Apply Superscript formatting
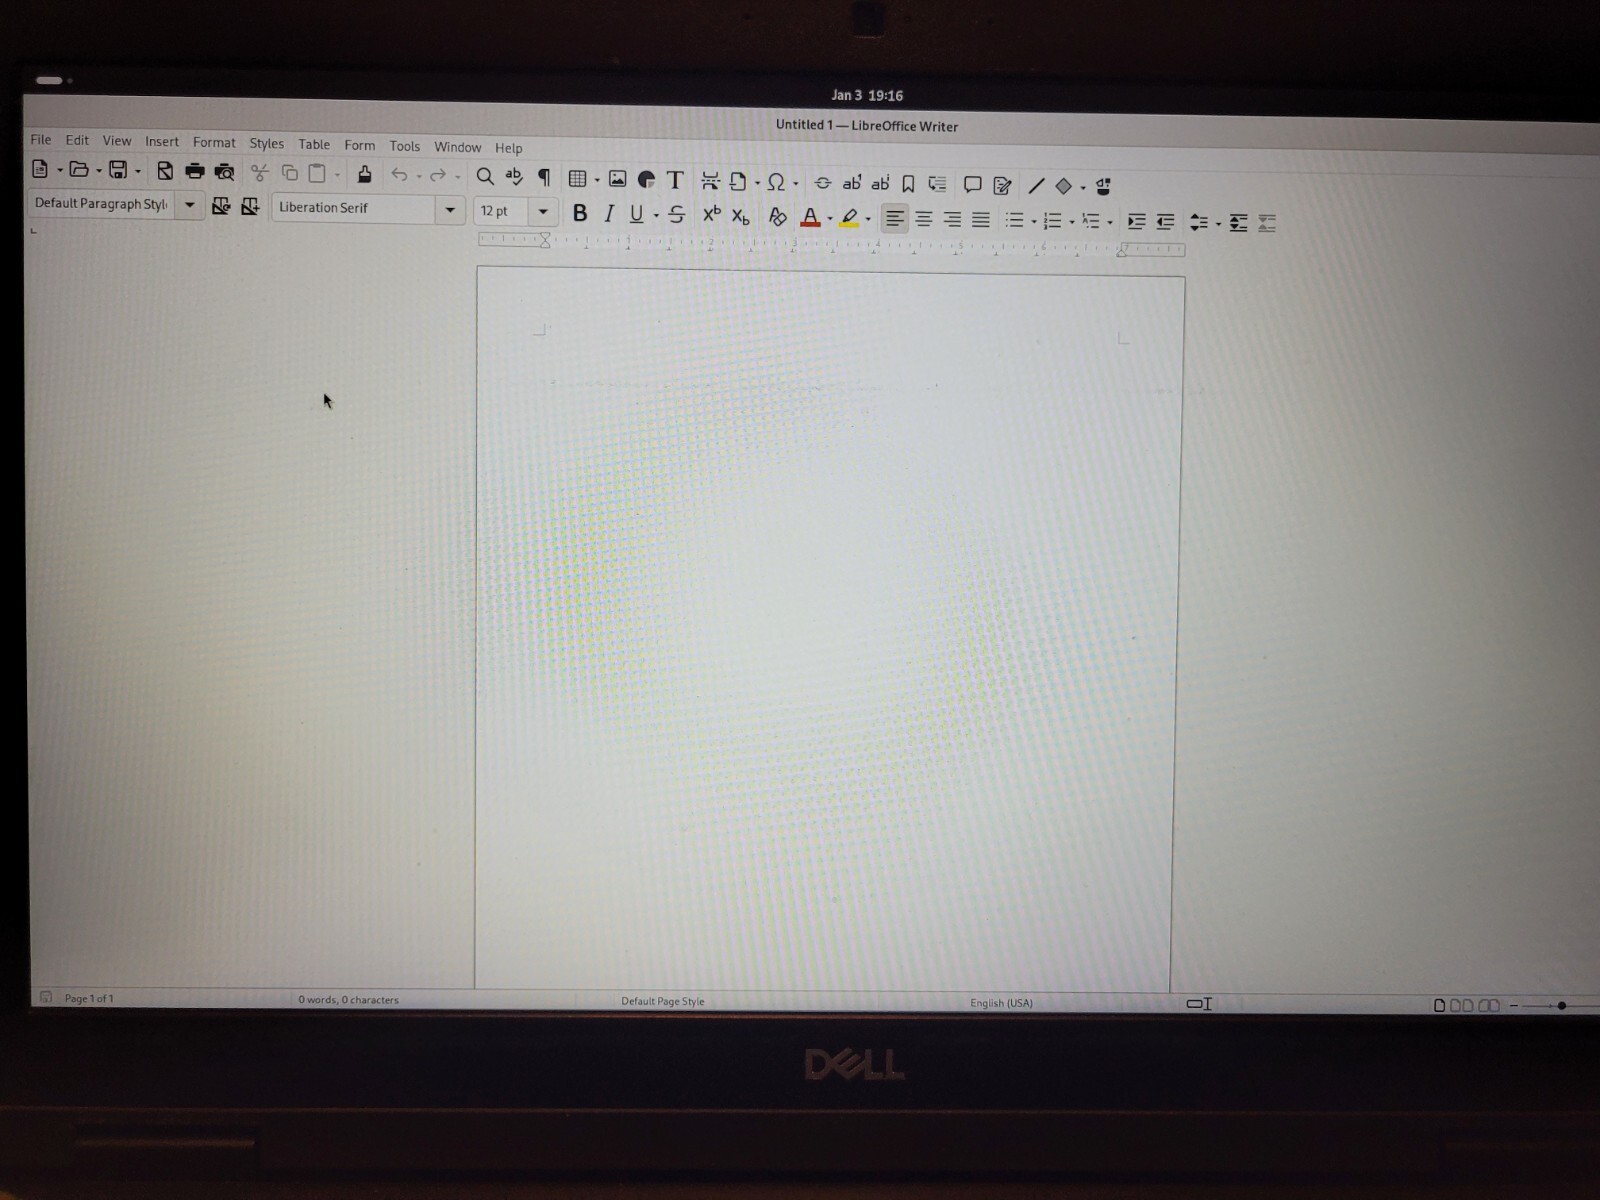Screen dimensions: 1600x1200 (x=711, y=214)
